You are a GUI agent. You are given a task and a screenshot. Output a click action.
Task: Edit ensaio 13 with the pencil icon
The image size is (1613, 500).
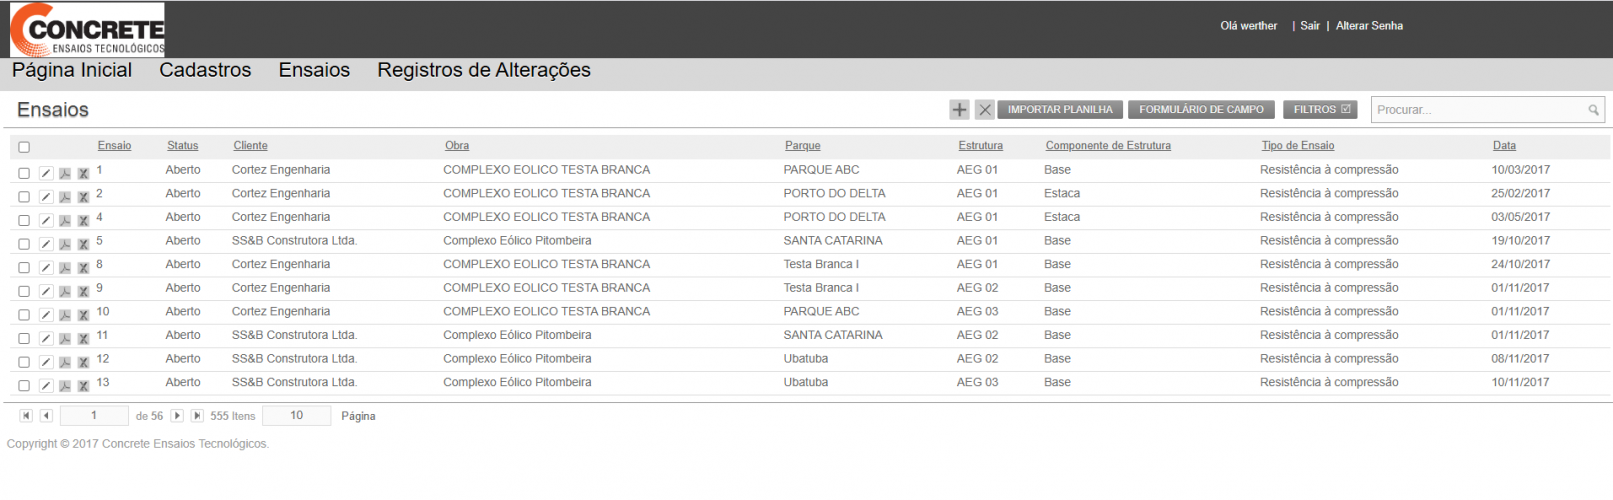(46, 386)
